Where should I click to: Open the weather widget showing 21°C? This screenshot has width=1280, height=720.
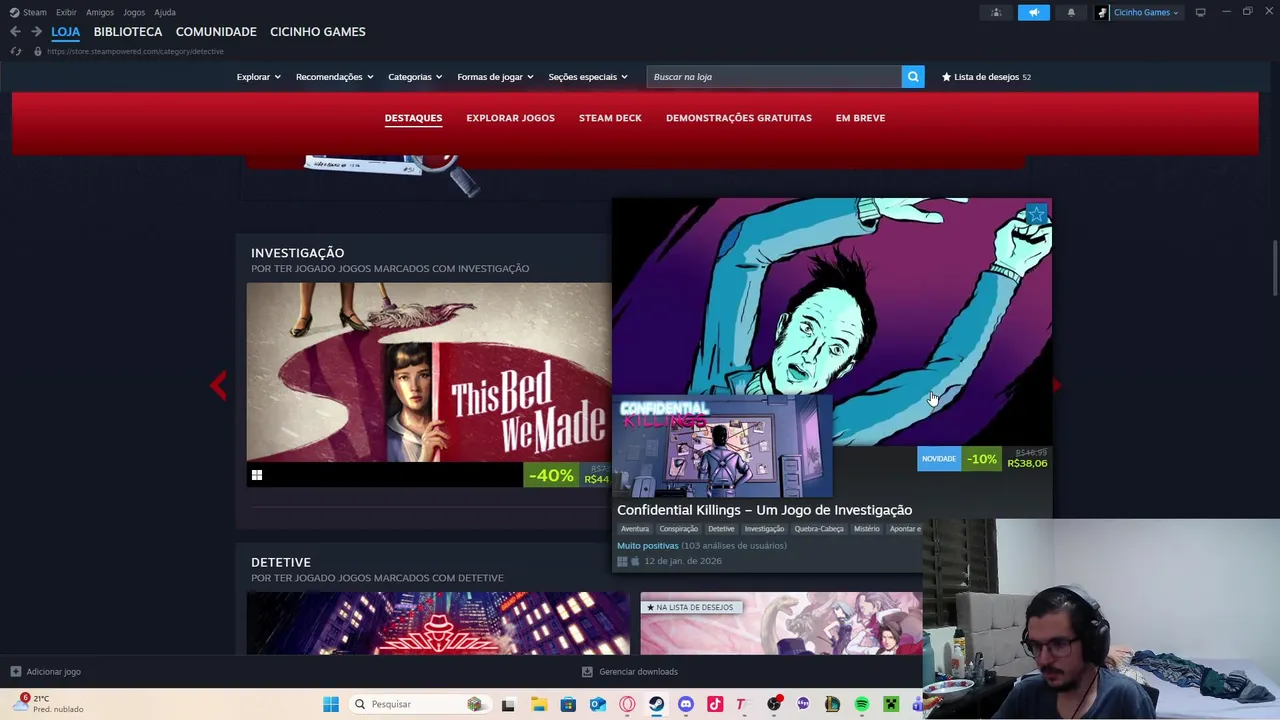coord(48,704)
